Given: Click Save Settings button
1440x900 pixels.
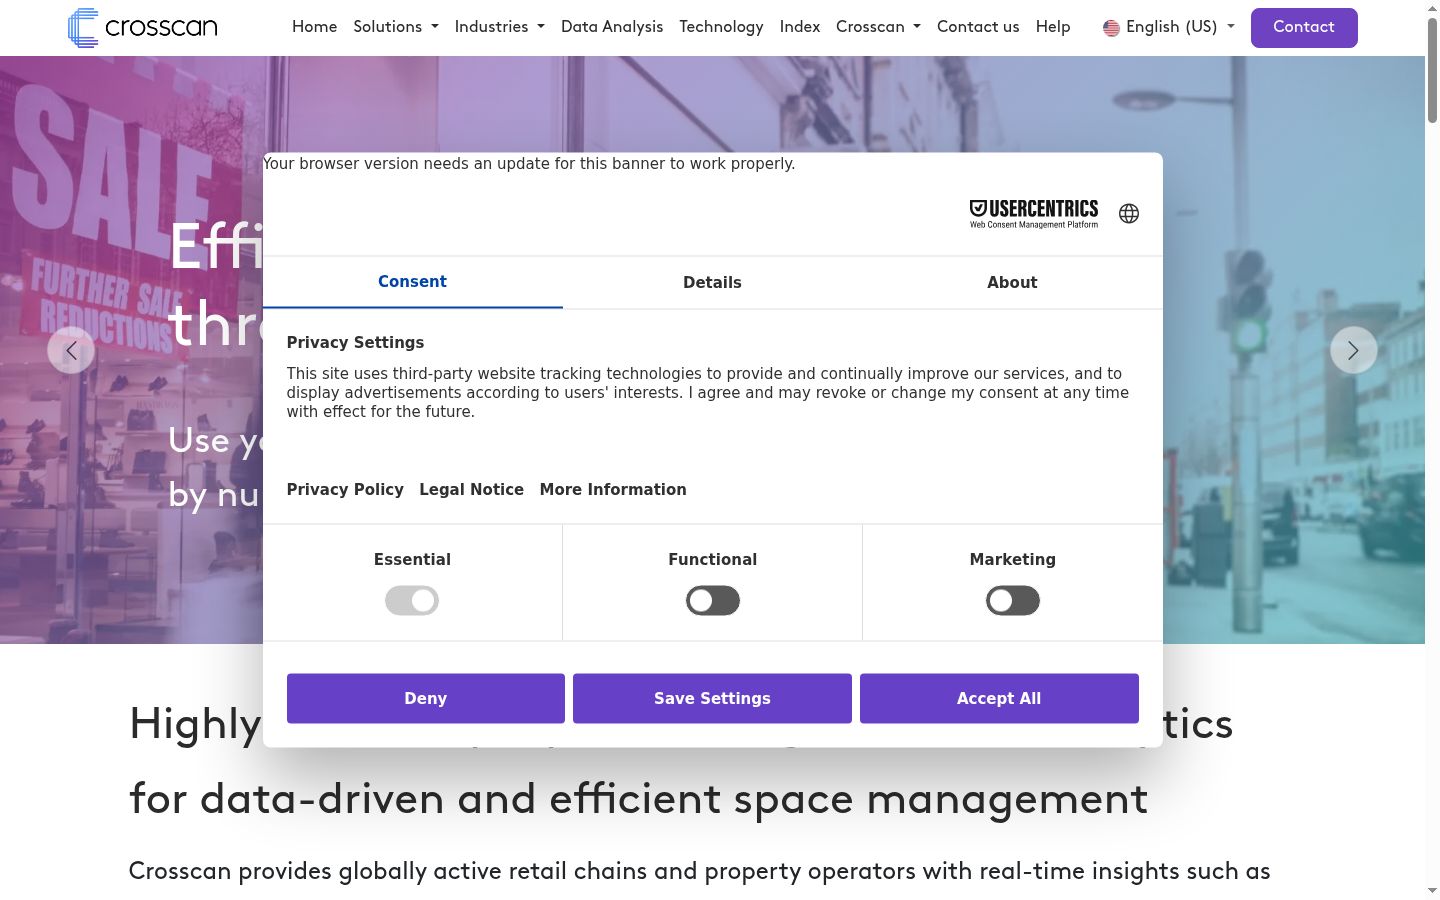Looking at the screenshot, I should pyautogui.click(x=713, y=698).
